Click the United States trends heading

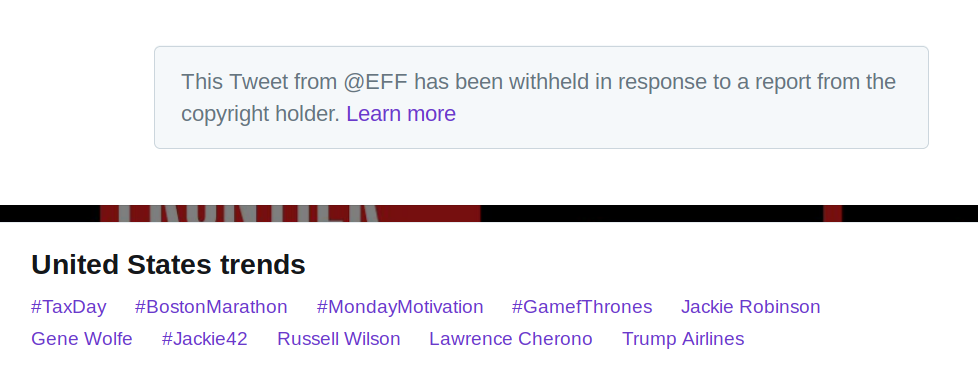coord(168,264)
